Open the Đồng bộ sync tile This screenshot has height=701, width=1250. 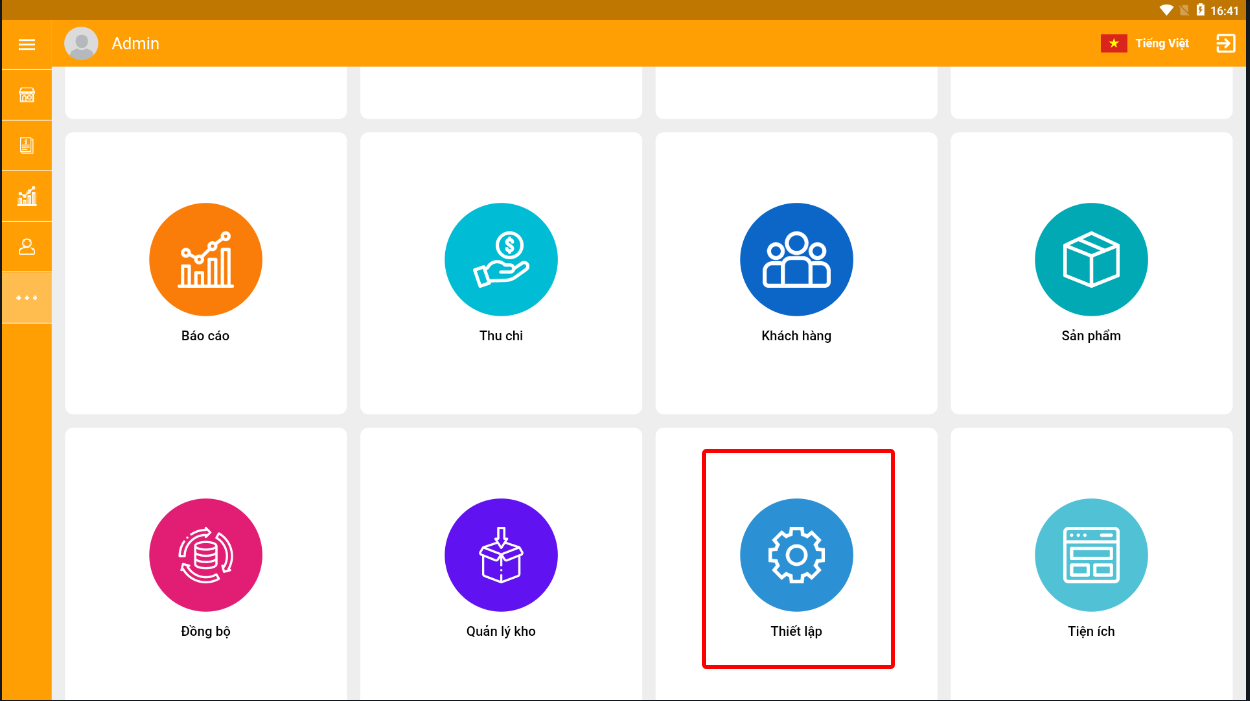point(206,567)
